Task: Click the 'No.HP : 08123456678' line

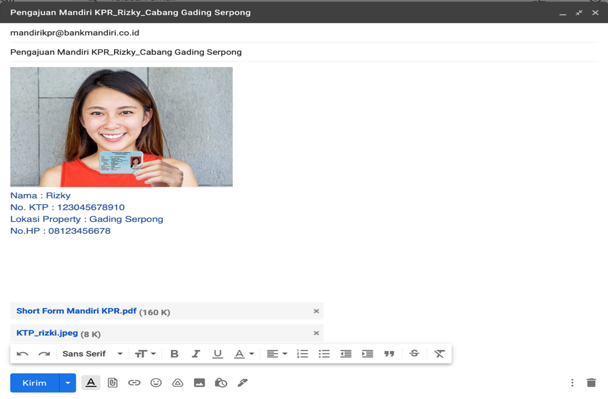Action: tap(60, 231)
